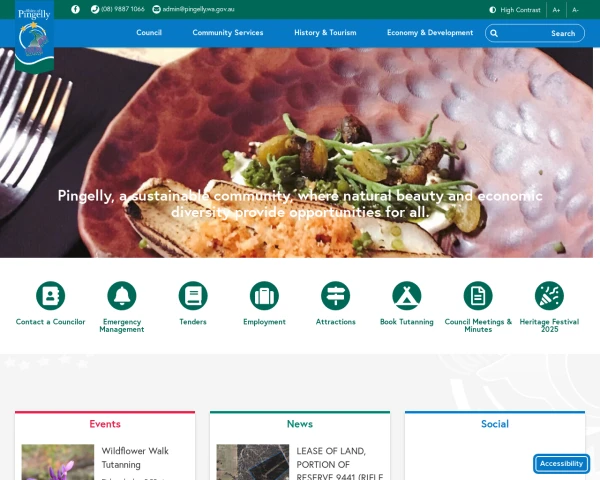600x480 pixels.
Task: Open the Emergency Management text link
Action: tap(122, 325)
